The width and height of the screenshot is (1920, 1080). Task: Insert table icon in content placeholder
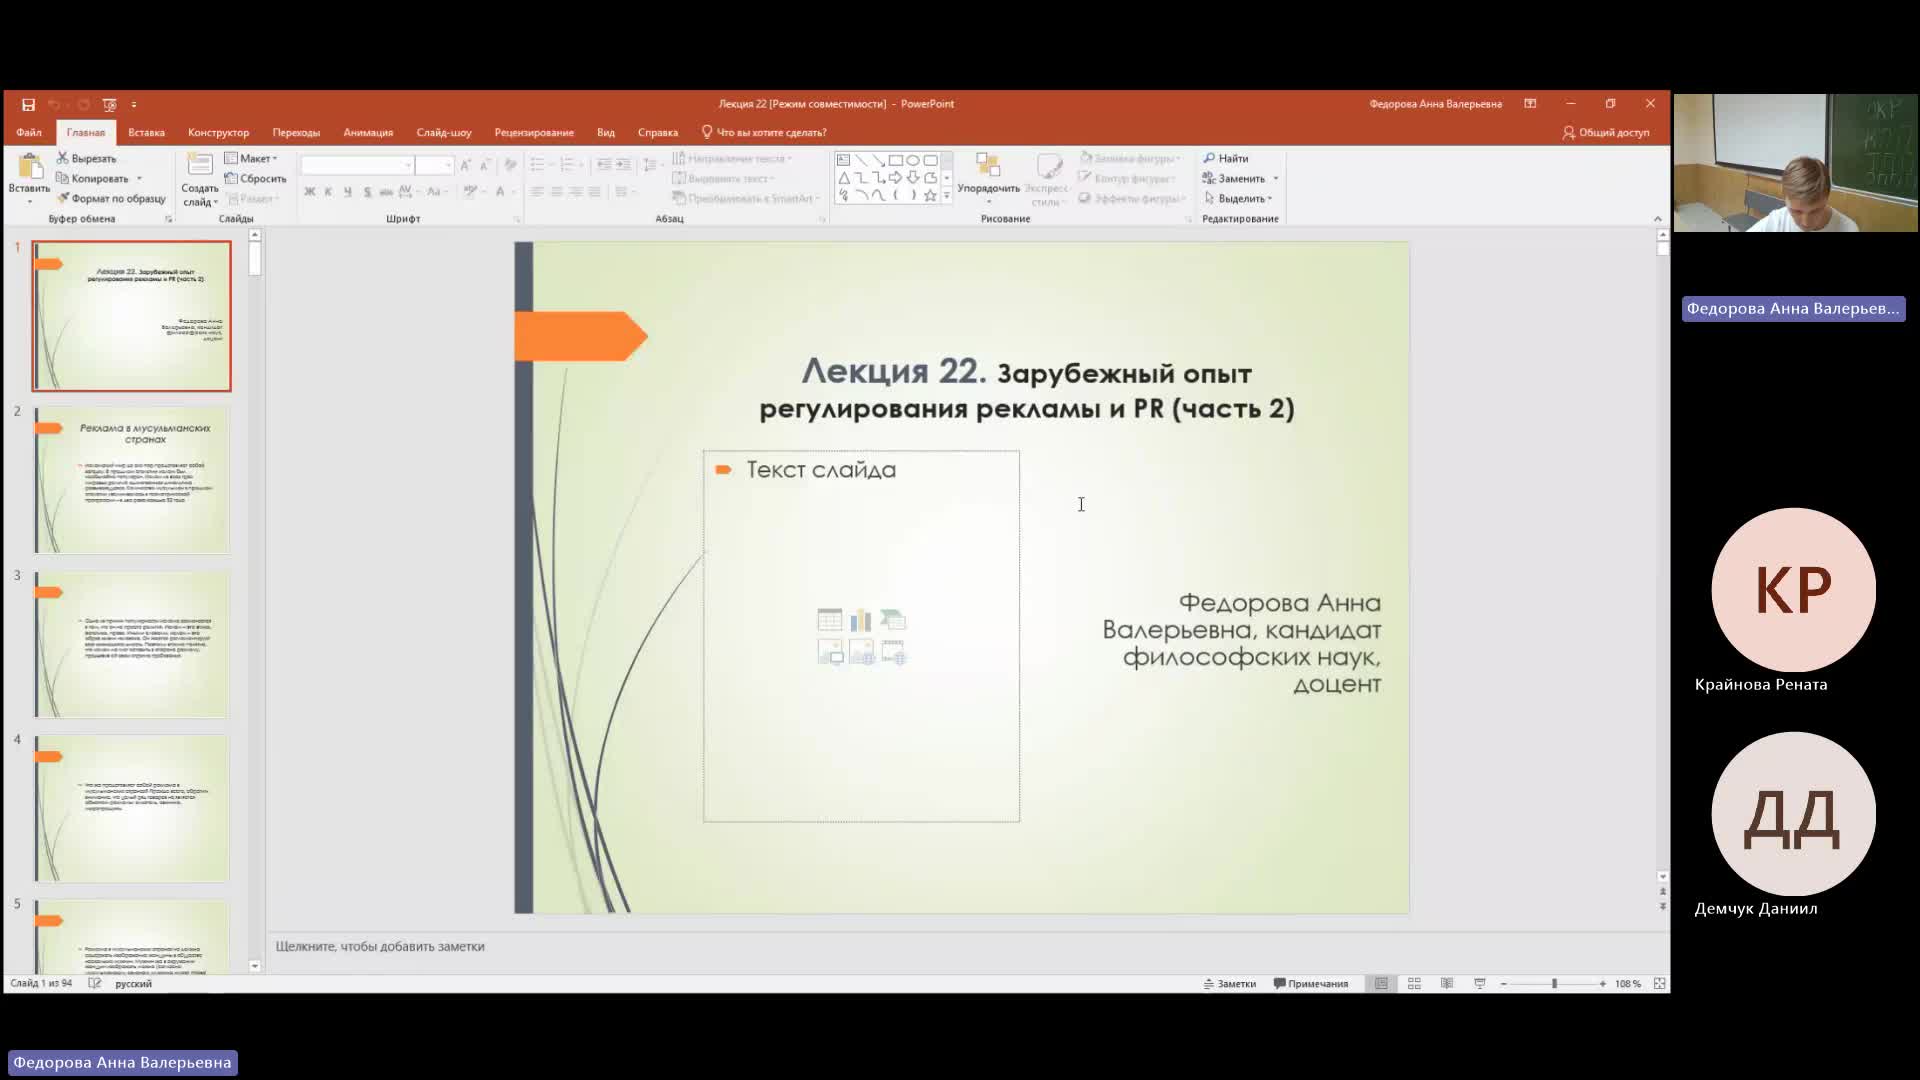(829, 621)
